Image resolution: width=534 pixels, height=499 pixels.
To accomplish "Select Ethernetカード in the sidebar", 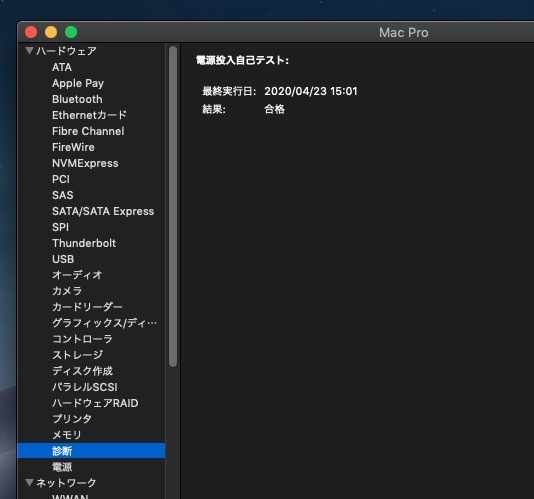I will [90, 115].
